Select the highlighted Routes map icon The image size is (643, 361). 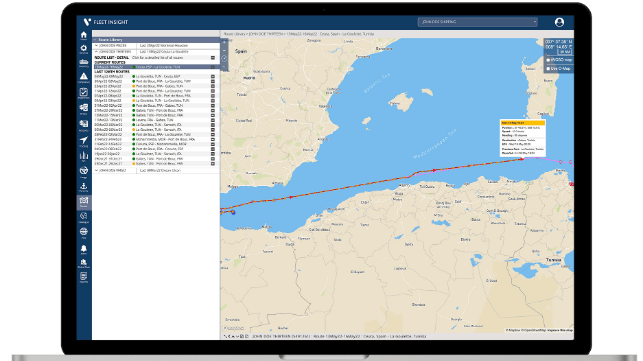[84, 202]
